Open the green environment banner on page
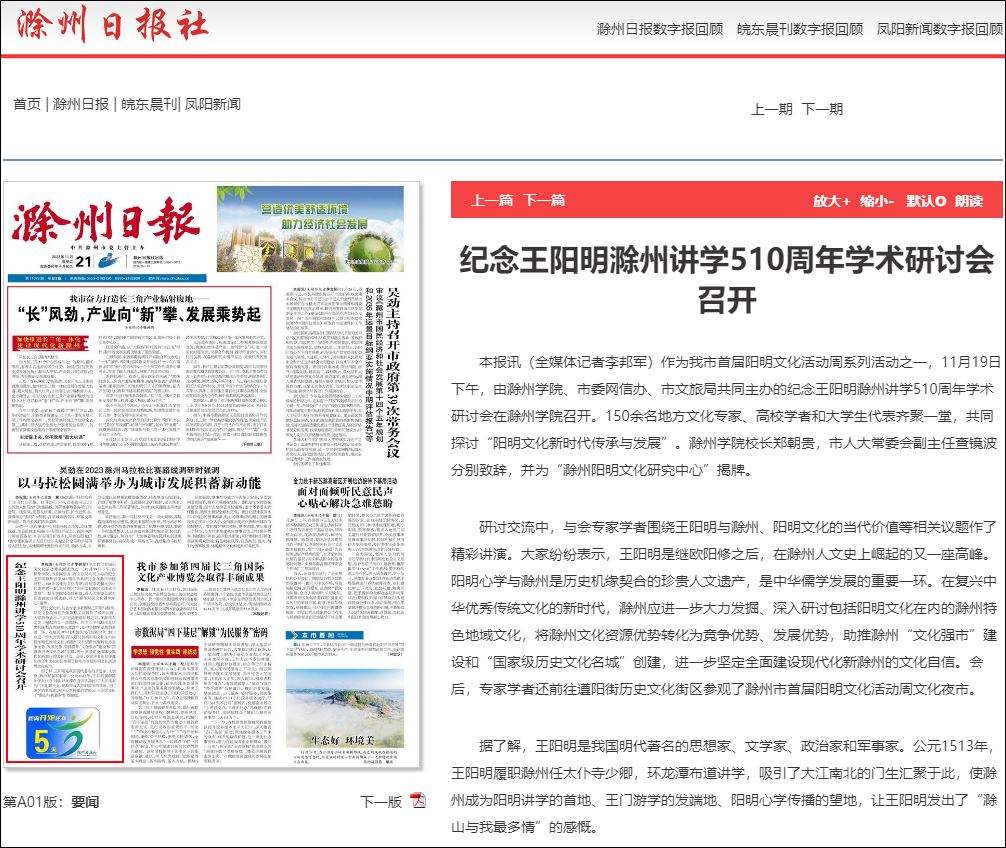 point(311,228)
